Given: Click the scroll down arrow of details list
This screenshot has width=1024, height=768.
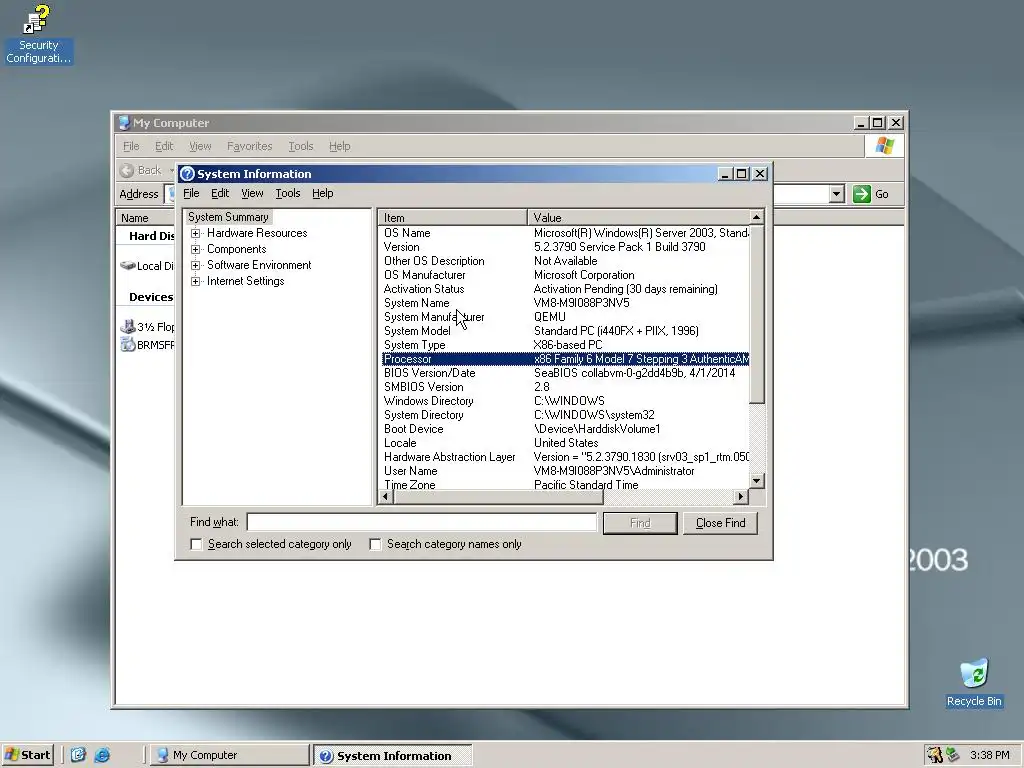Looking at the screenshot, I should tap(756, 481).
